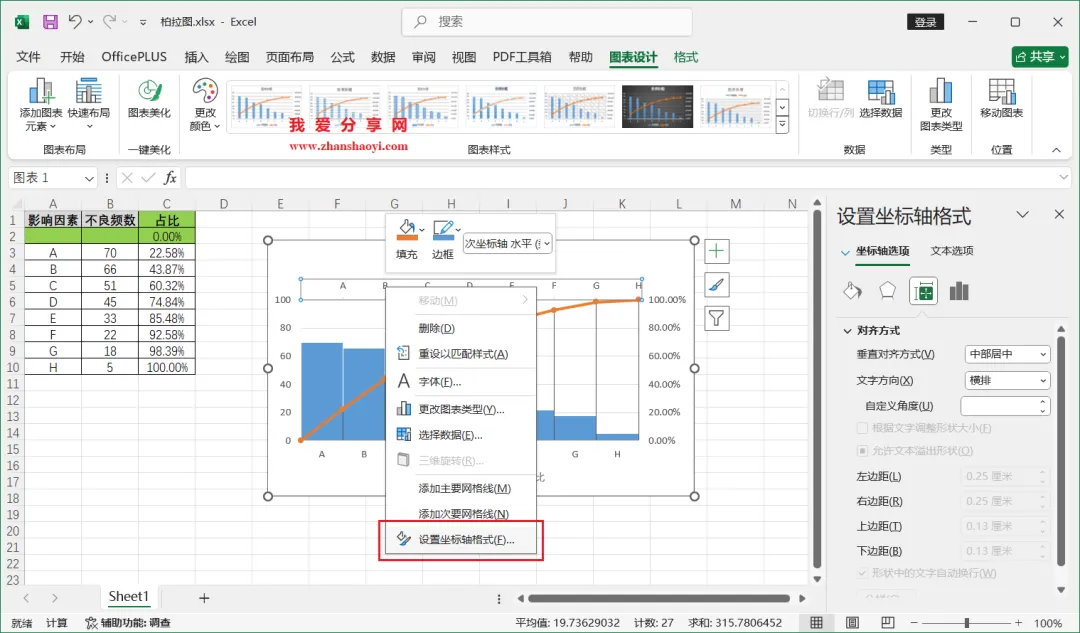This screenshot has height=633, width=1080.
Task: Click the 共享 share button
Action: click(x=1040, y=56)
